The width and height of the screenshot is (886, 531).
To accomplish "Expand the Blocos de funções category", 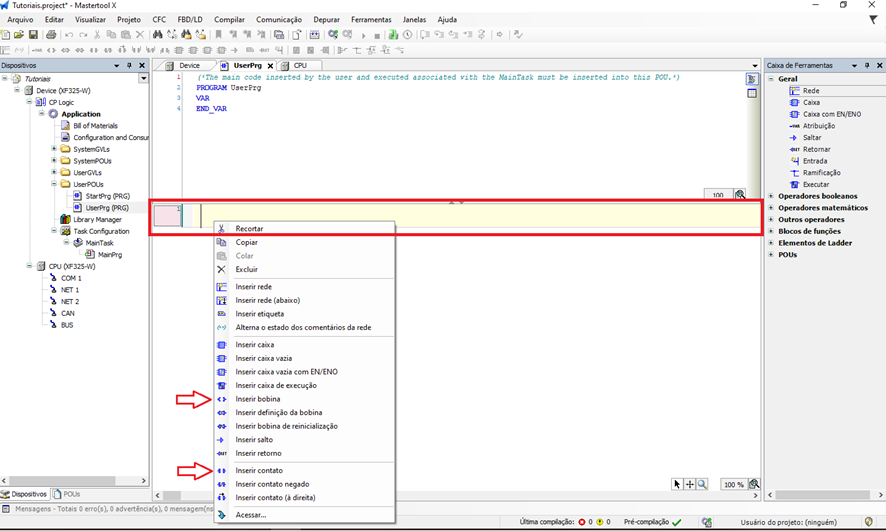I will [771, 231].
